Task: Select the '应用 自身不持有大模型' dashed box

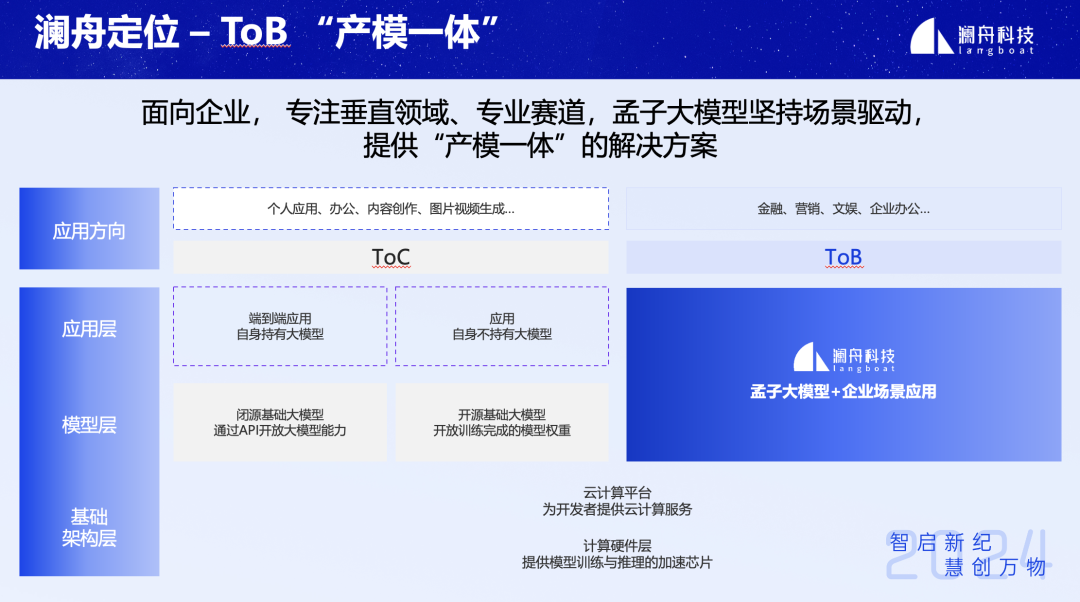Action: click(501, 326)
